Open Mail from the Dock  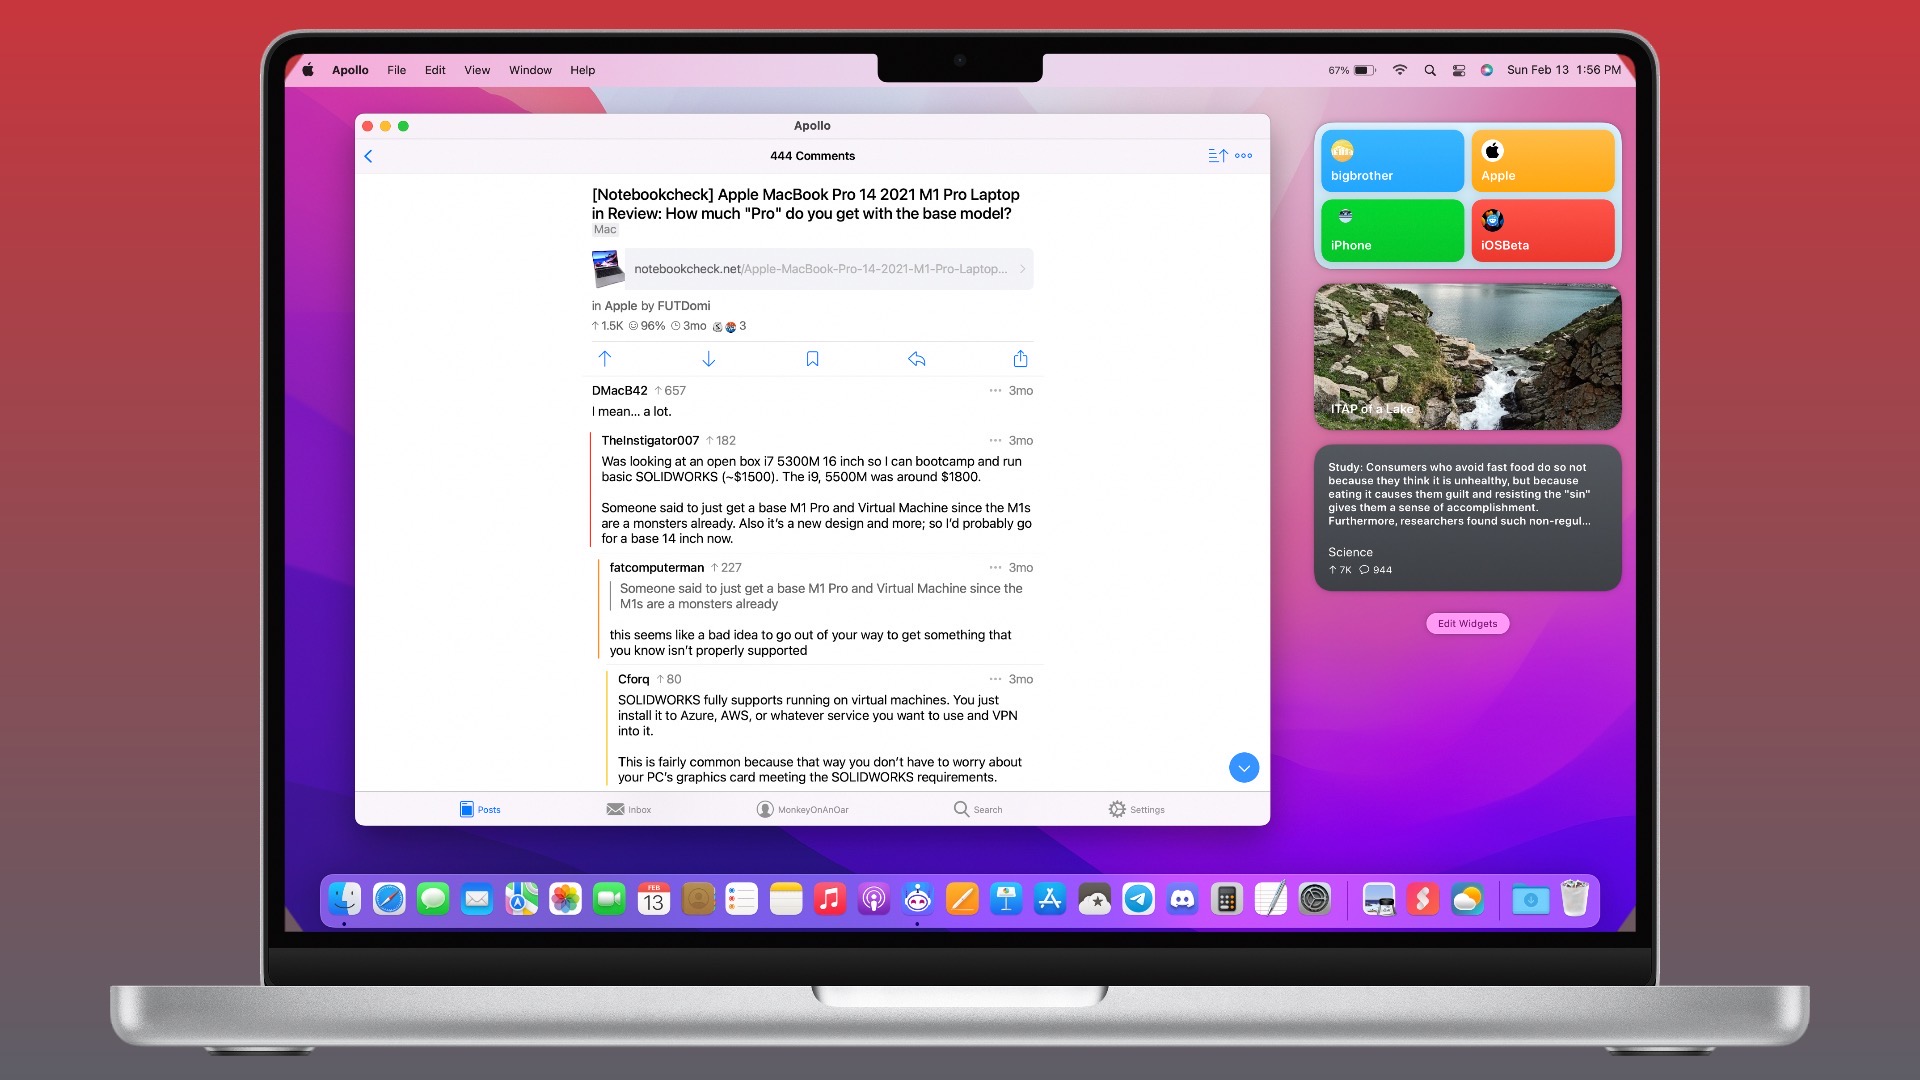477,899
